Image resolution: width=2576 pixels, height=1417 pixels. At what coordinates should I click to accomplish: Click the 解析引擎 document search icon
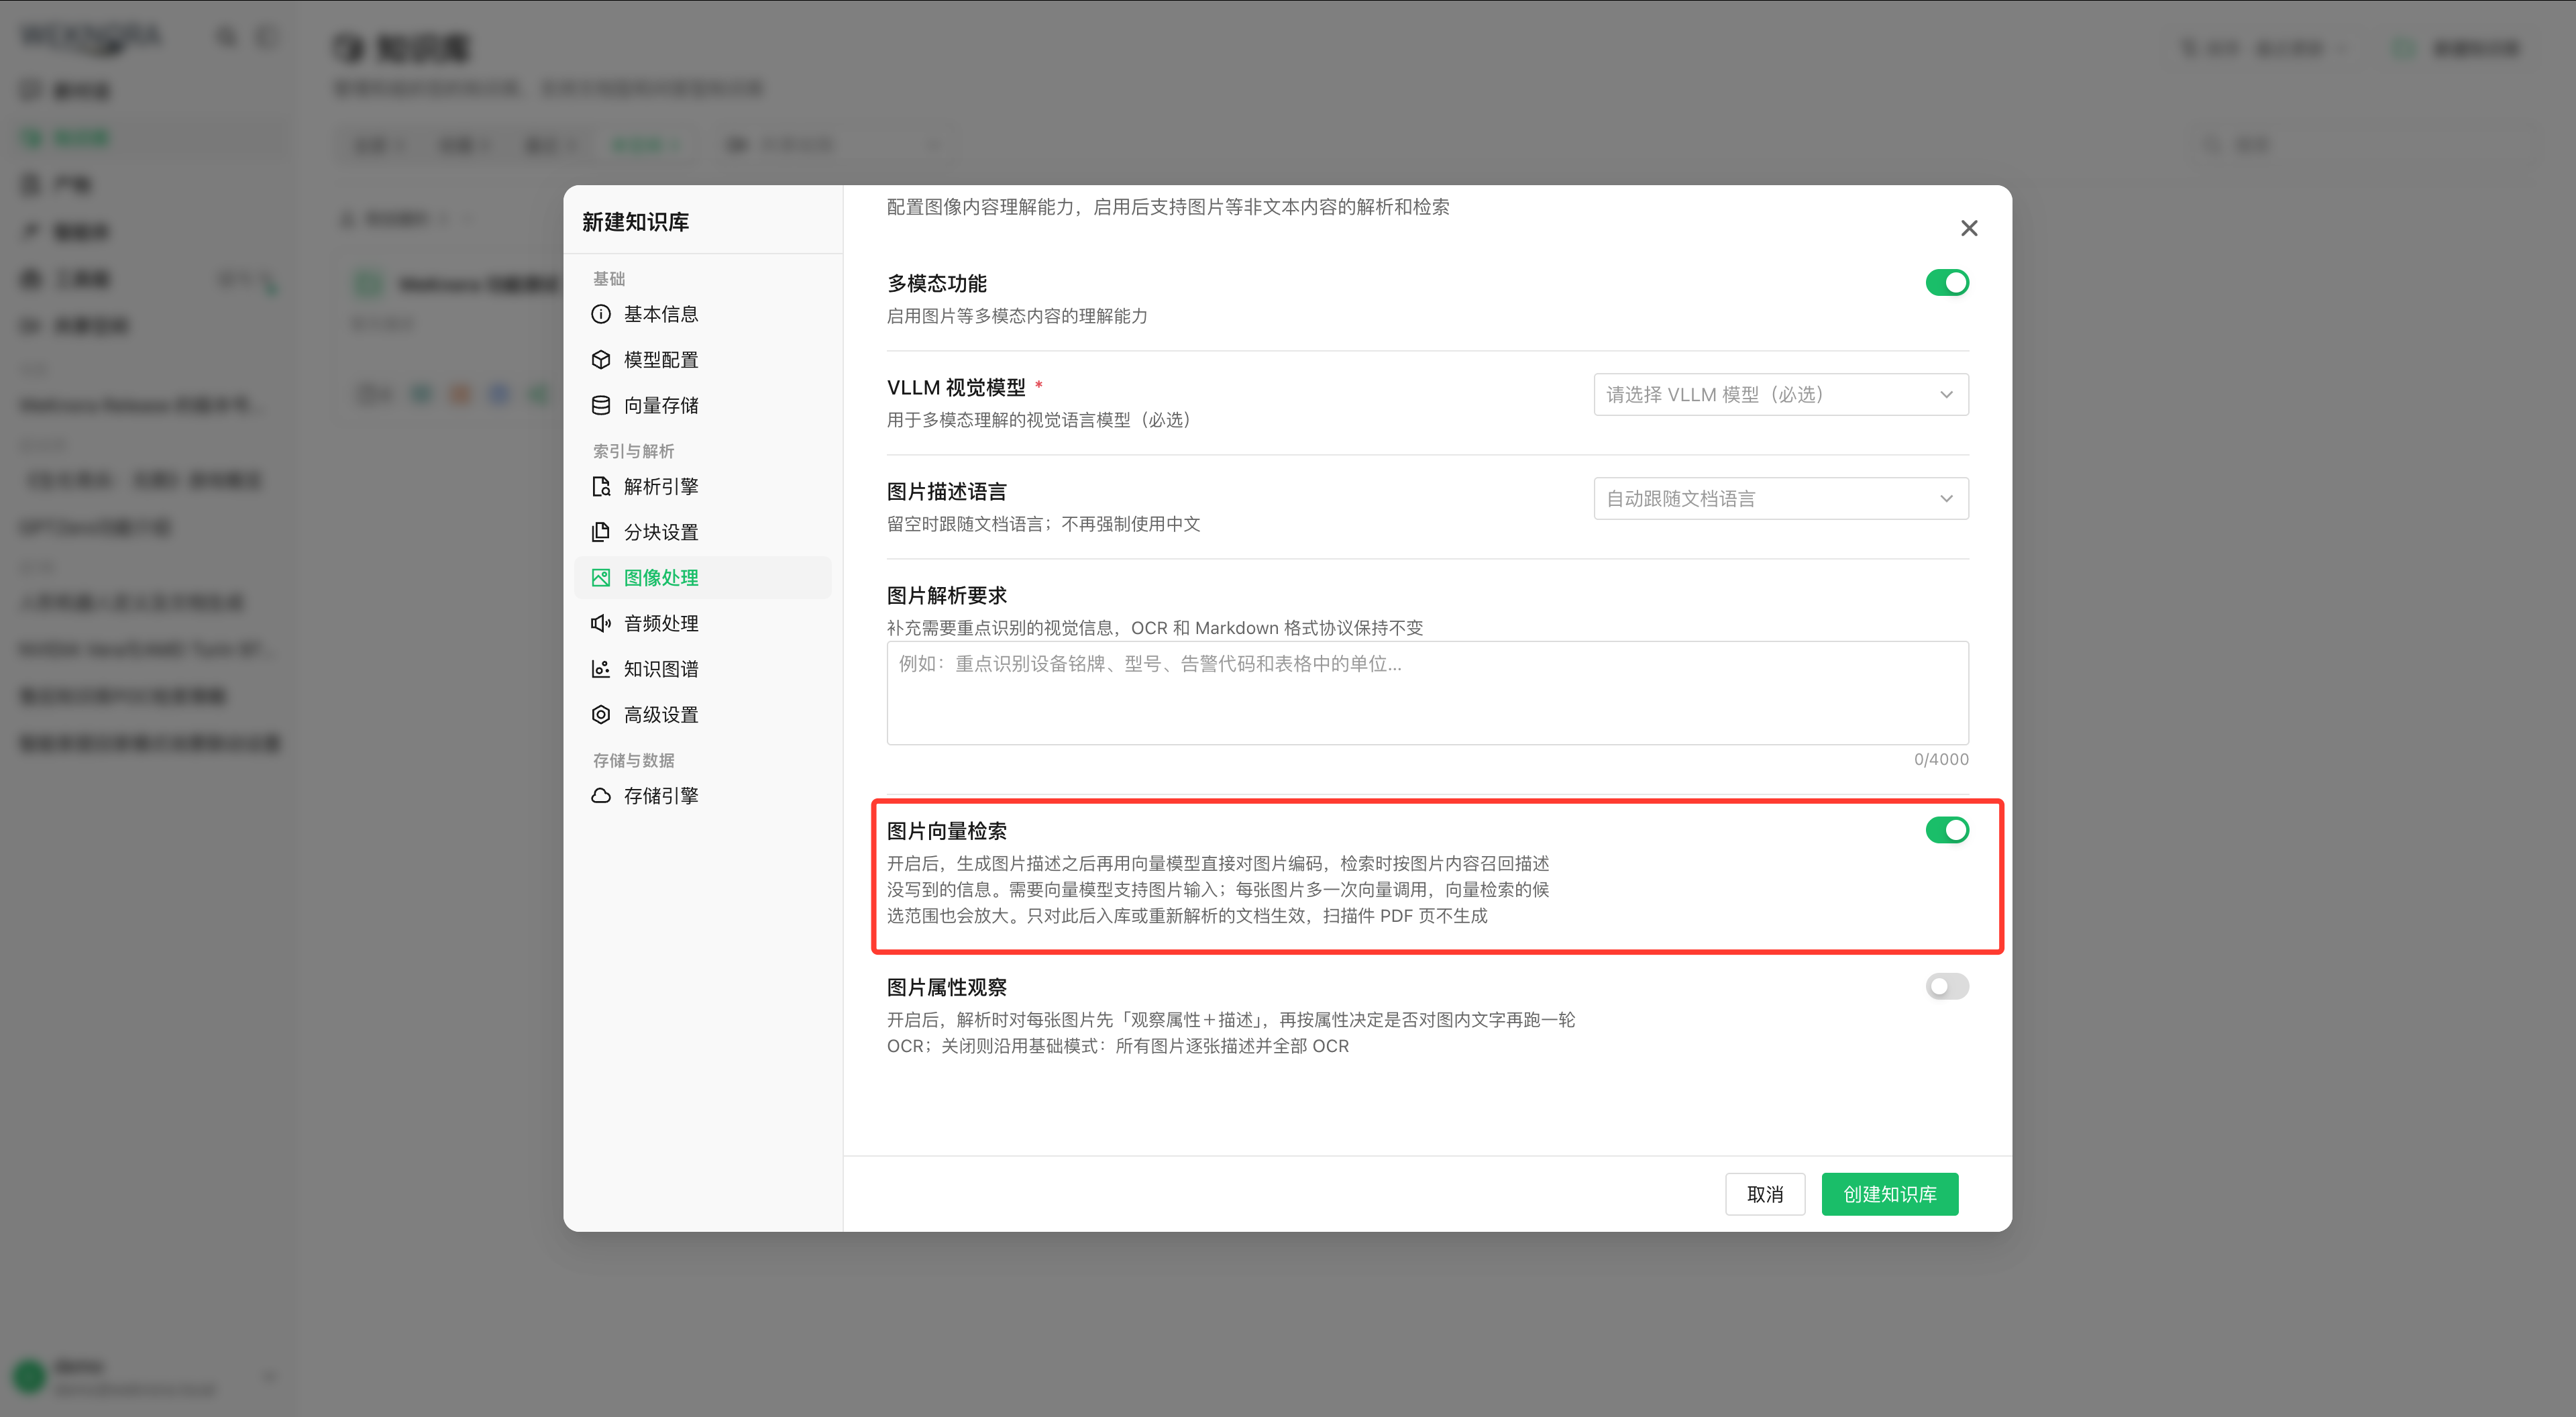tap(601, 486)
